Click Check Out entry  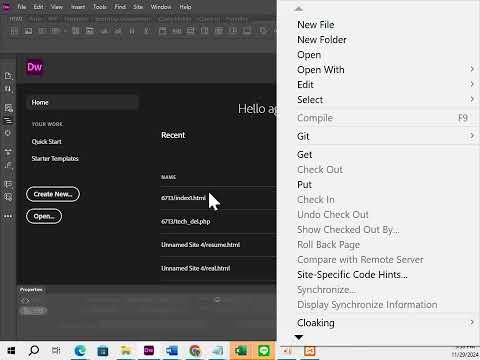pos(320,170)
